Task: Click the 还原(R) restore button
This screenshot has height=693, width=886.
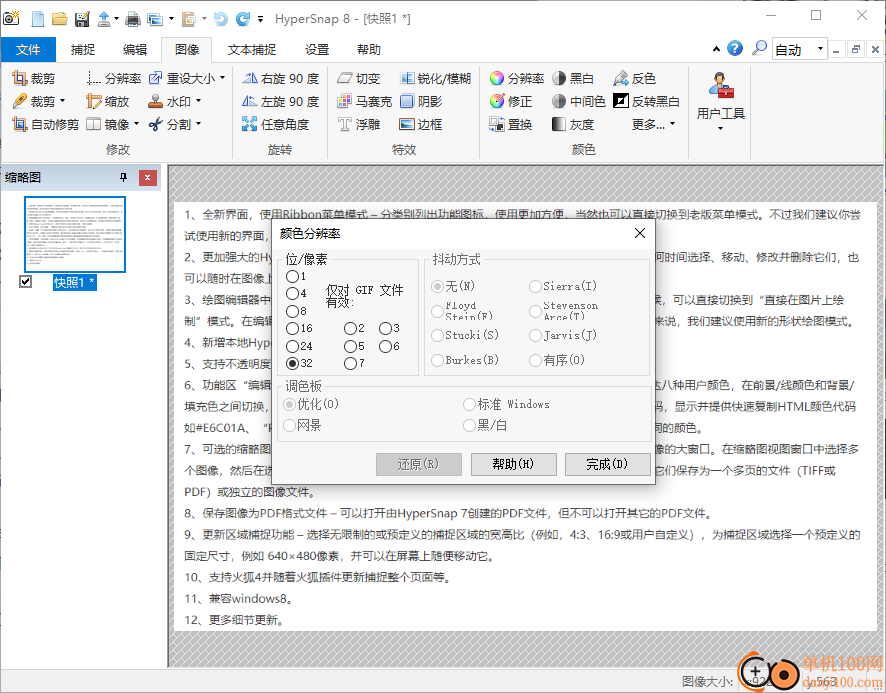Action: pos(419,464)
